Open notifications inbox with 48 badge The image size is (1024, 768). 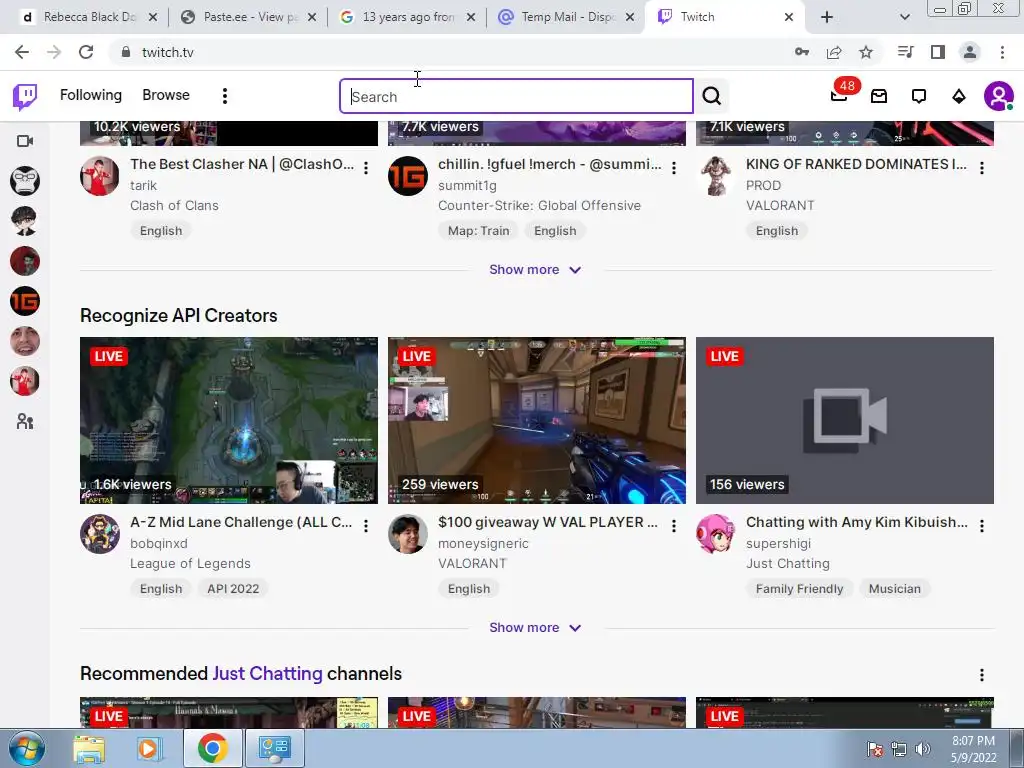coord(839,96)
